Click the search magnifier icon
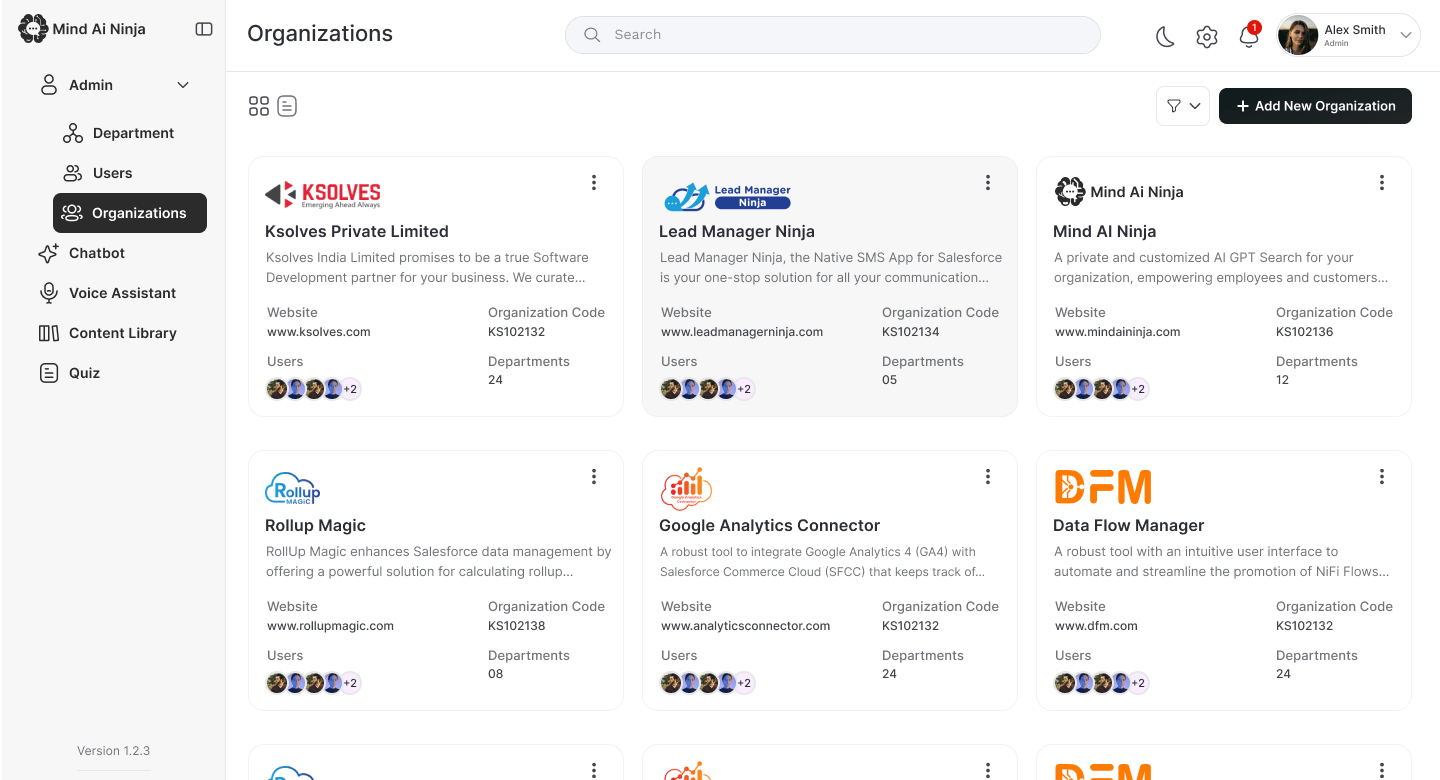Image resolution: width=1440 pixels, height=780 pixels. (592, 35)
